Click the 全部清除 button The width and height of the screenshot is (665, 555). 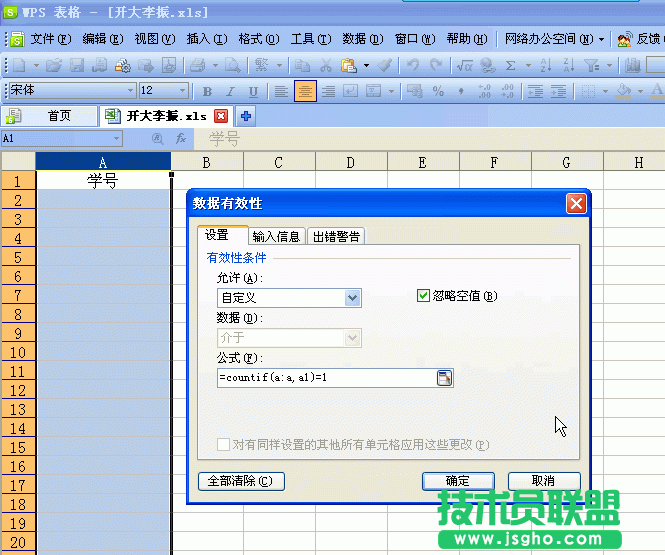point(241,481)
